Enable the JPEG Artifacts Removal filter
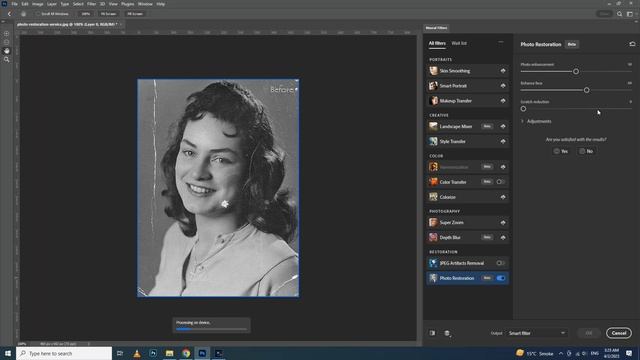 click(x=501, y=263)
